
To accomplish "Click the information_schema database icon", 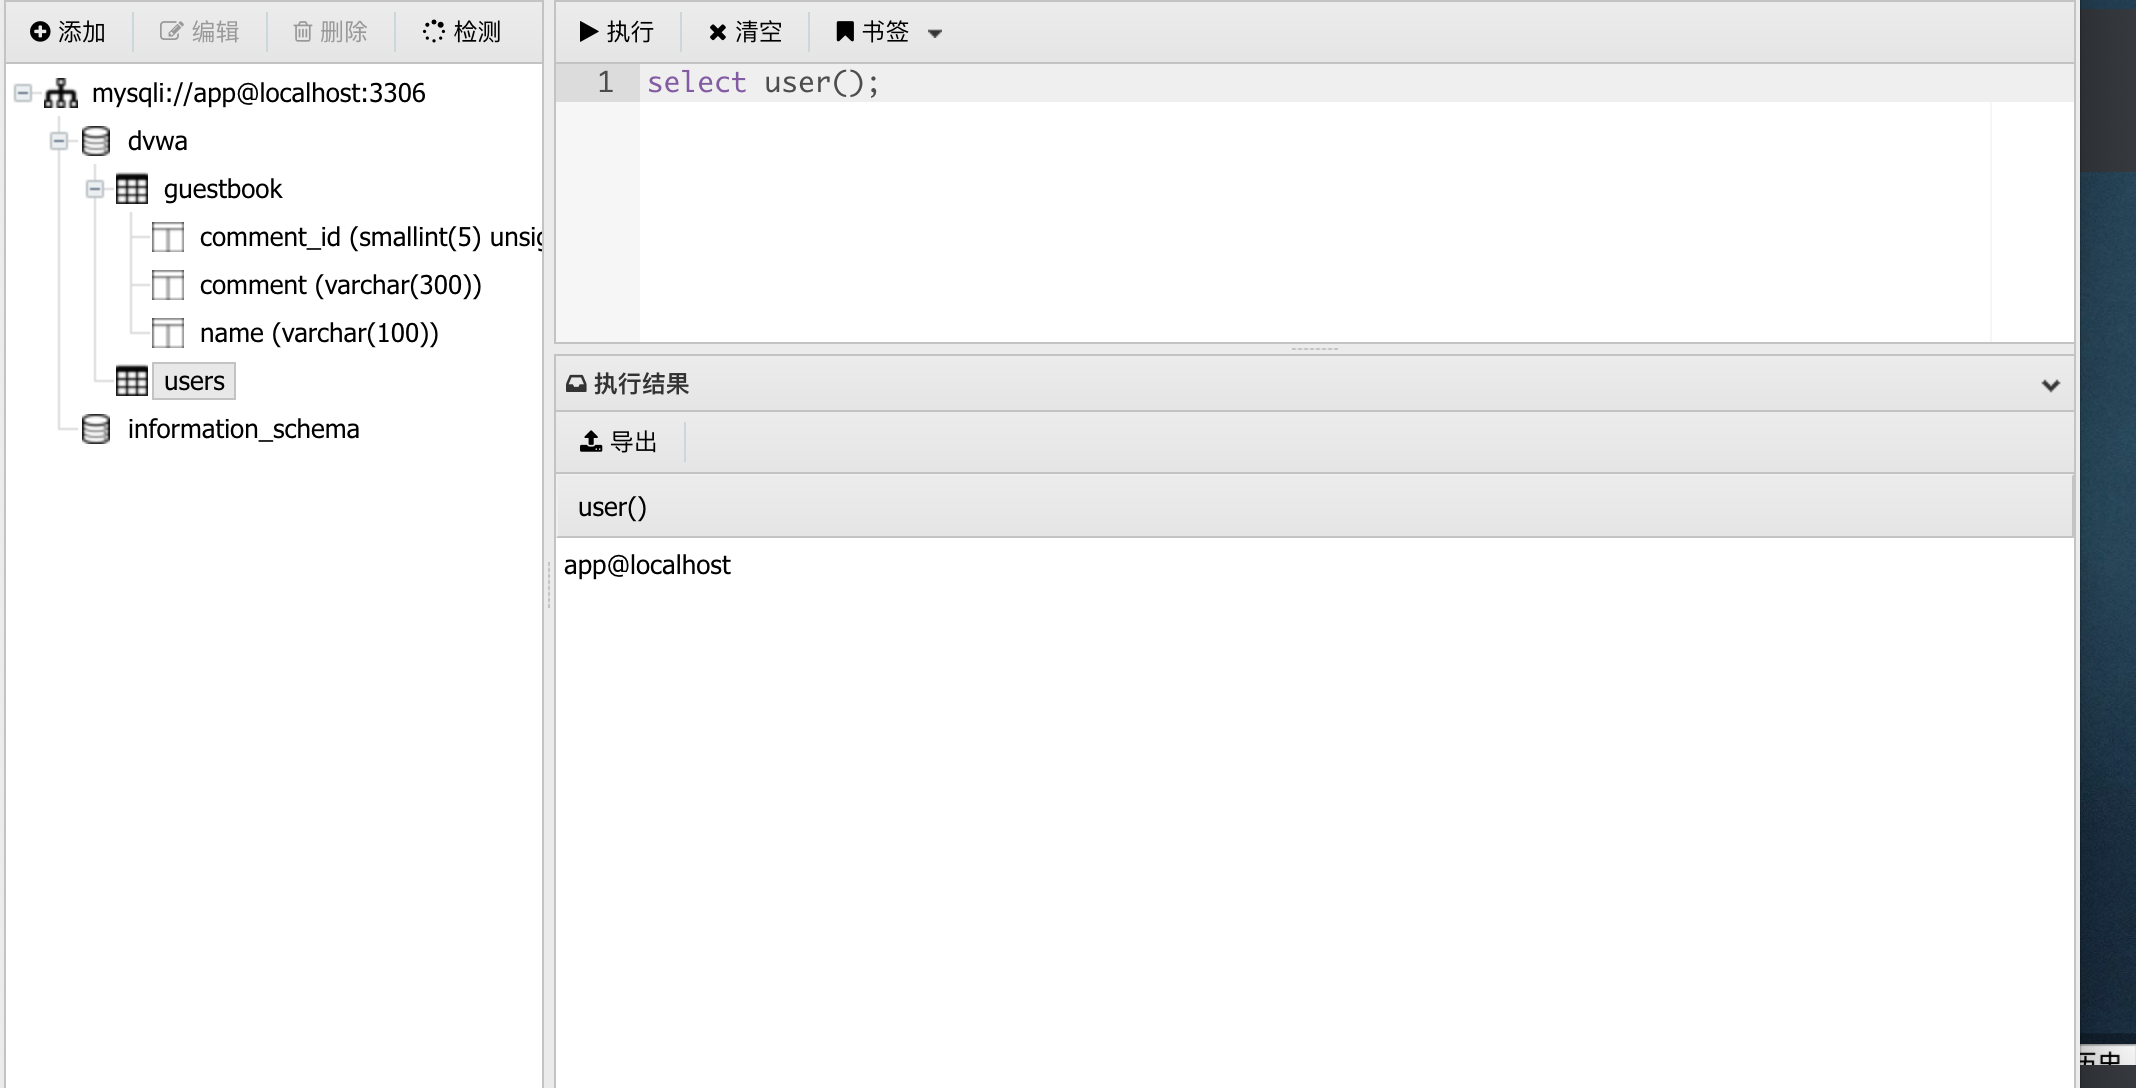I will 96,429.
